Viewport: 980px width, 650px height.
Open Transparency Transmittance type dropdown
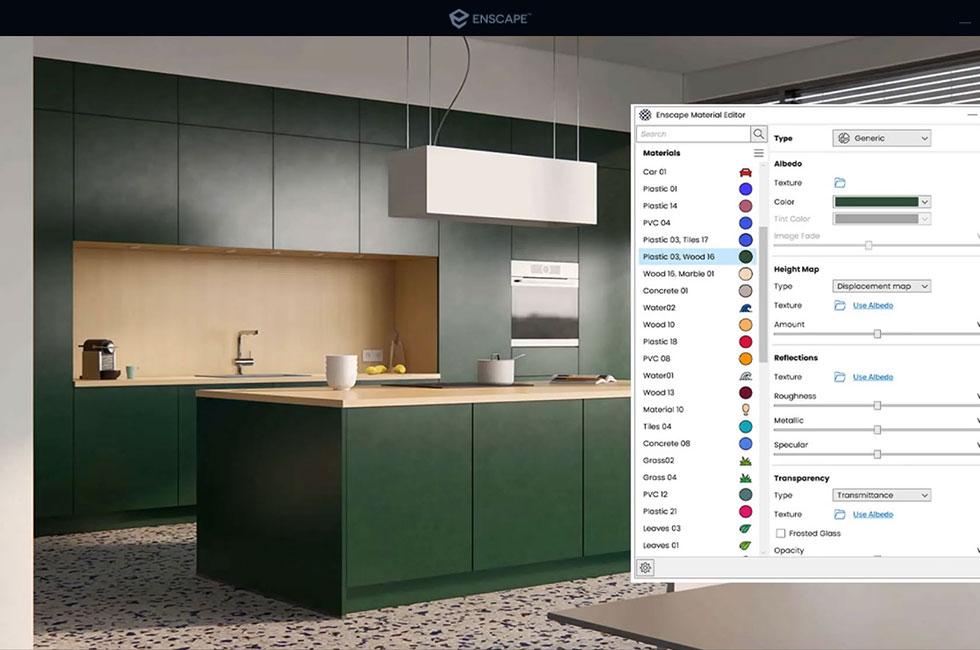pos(882,495)
